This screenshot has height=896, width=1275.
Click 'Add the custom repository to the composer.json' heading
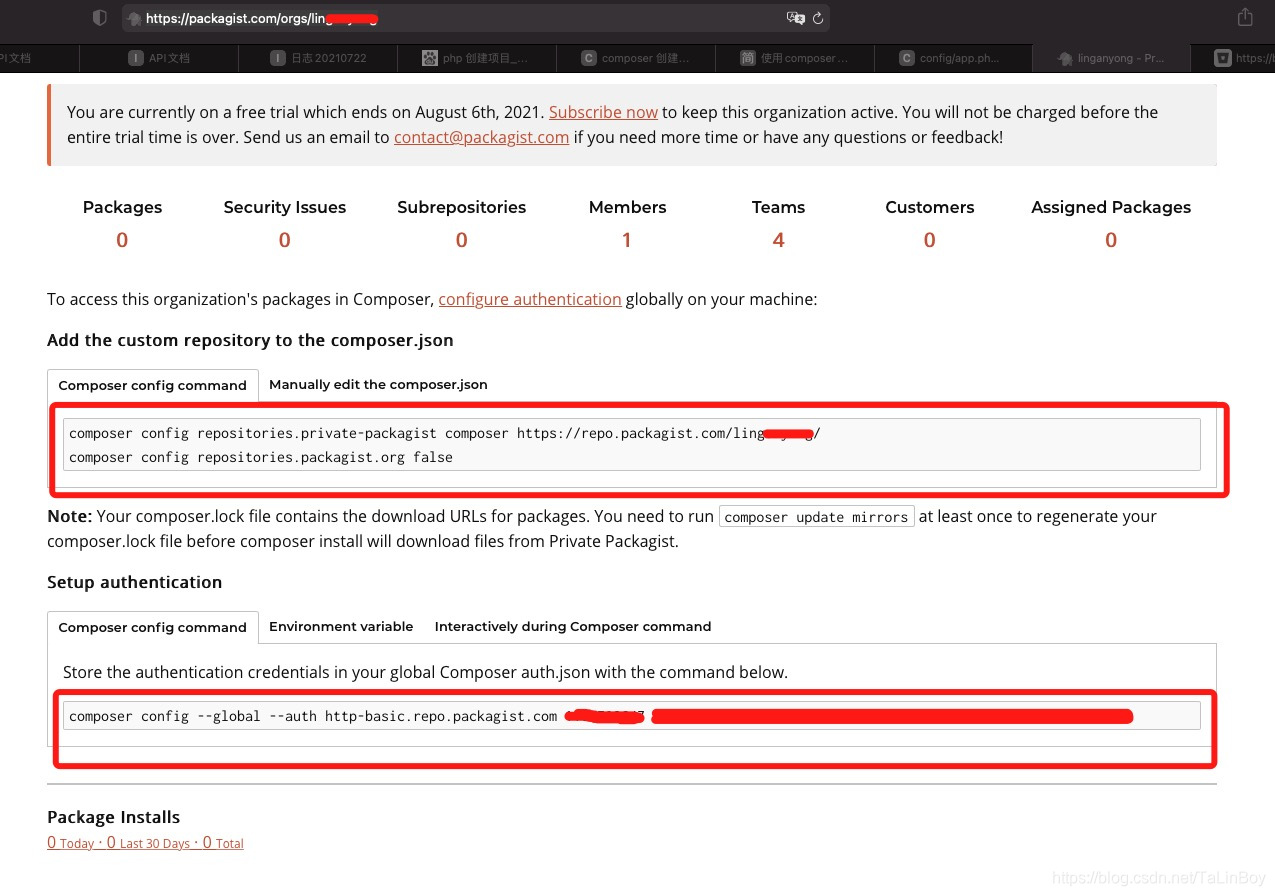250,340
